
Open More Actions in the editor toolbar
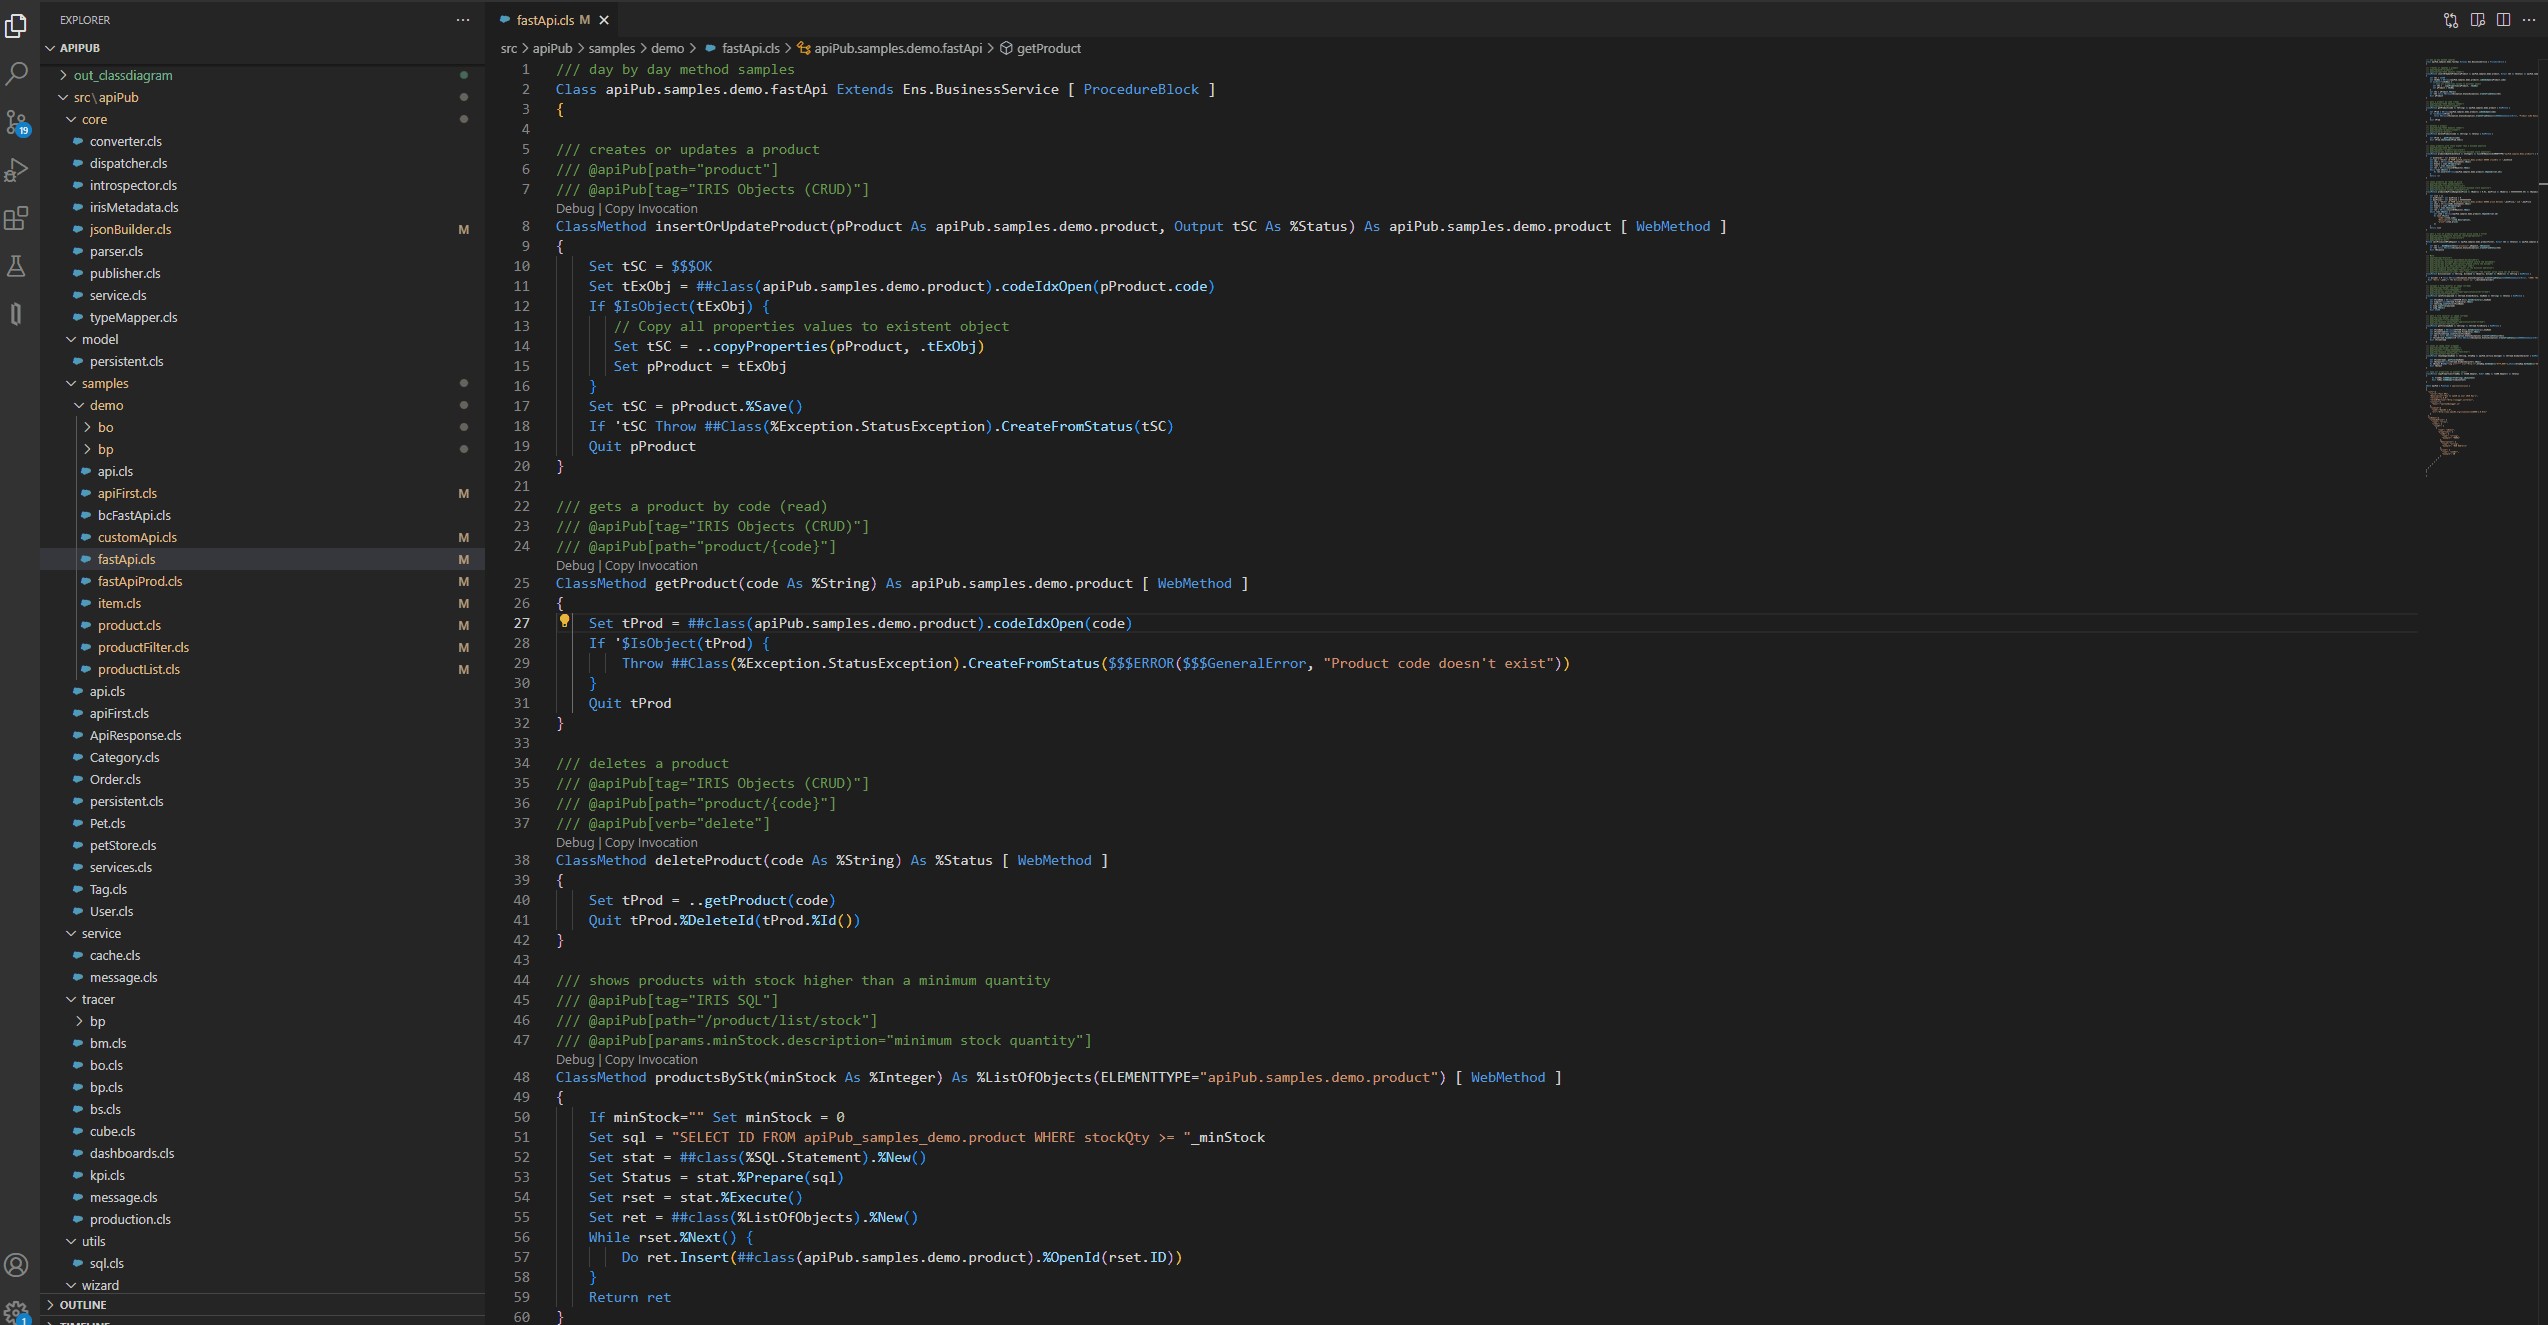pos(2529,19)
